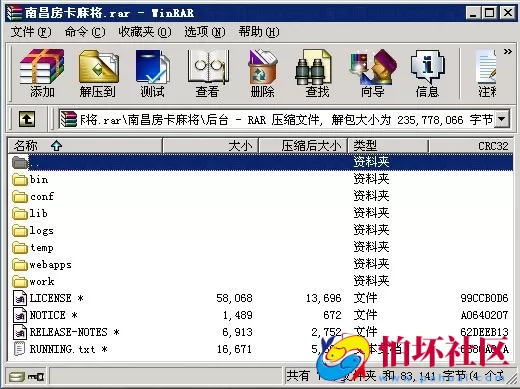The height and width of the screenshot is (389, 520).
Task: Sort by 类型 column header
Action: tap(388, 146)
